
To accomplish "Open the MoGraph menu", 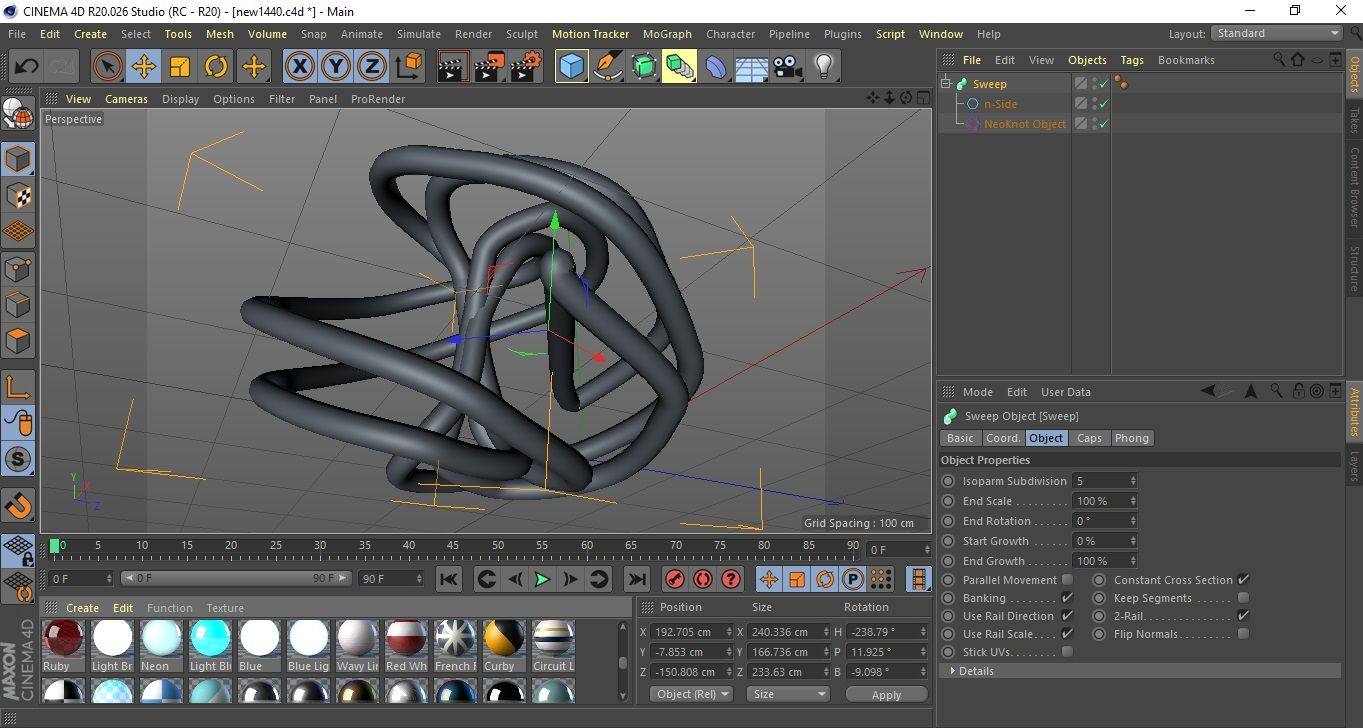I will pos(667,34).
